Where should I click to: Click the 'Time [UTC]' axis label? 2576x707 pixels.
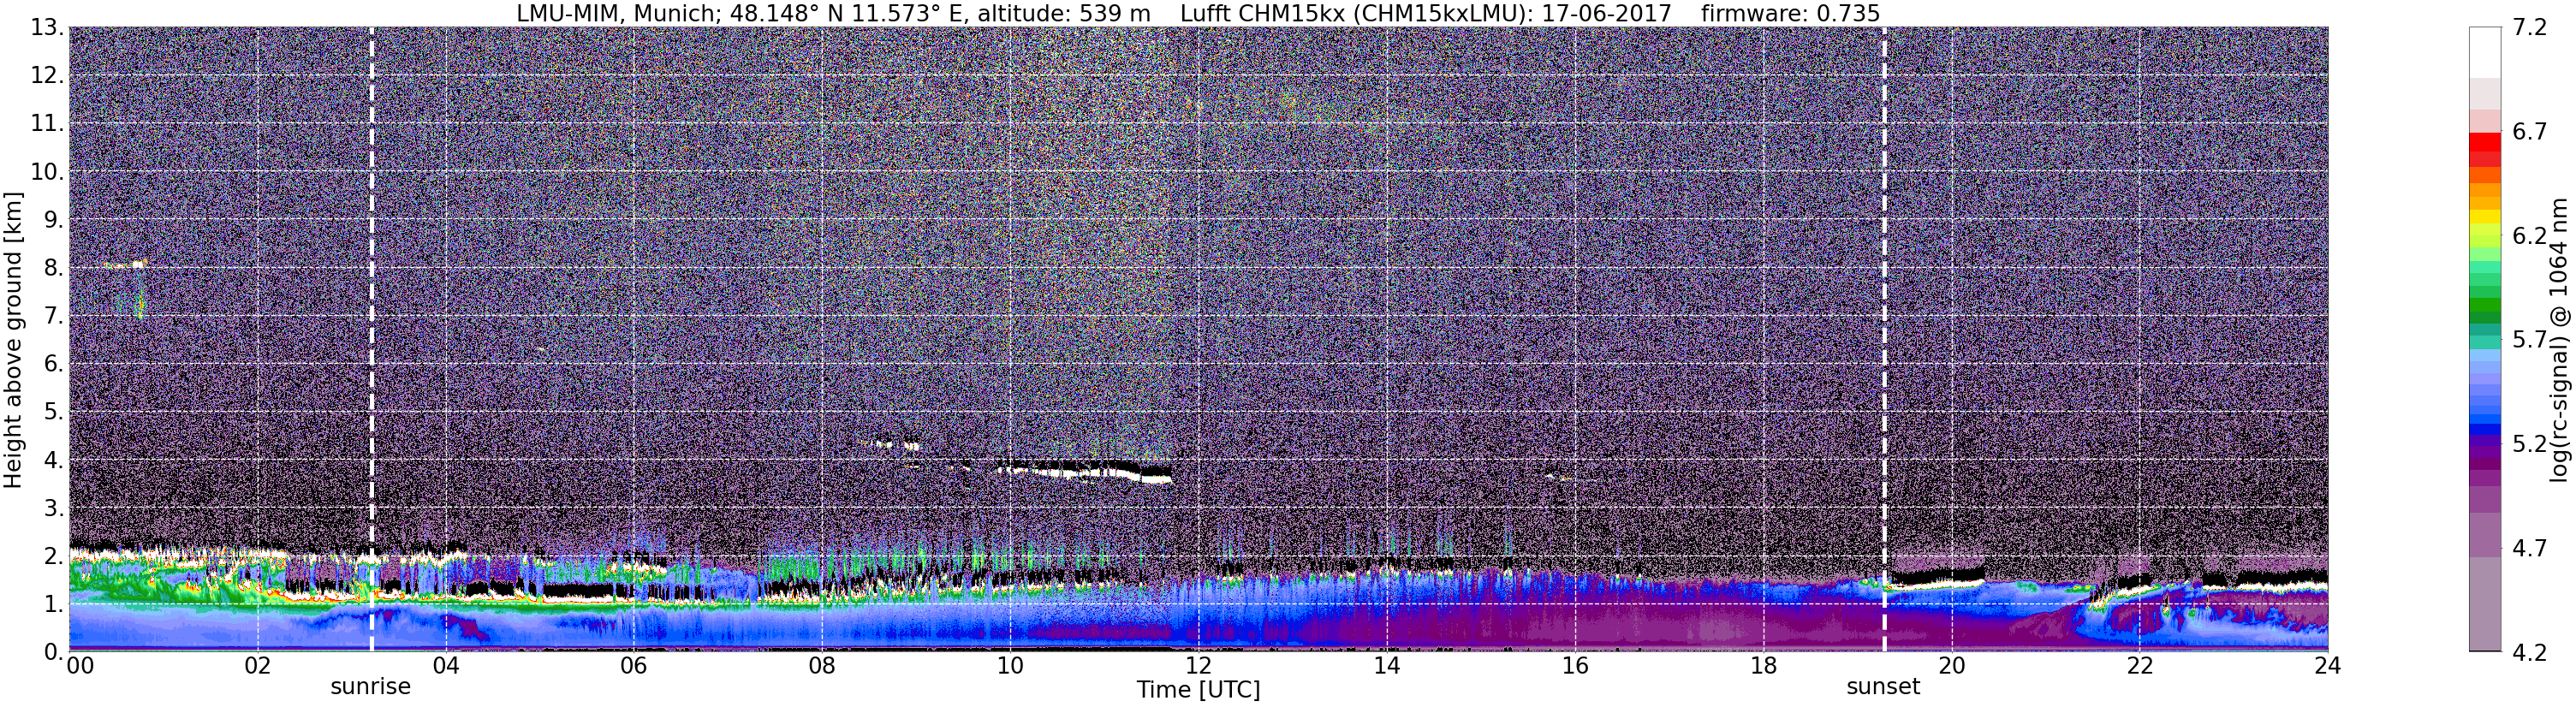click(1198, 690)
